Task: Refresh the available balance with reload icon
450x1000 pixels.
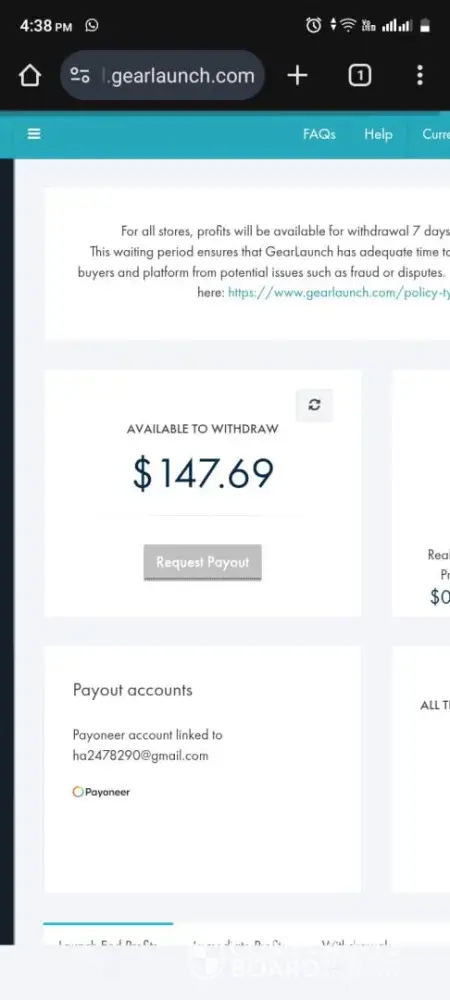Action: [x=314, y=405]
